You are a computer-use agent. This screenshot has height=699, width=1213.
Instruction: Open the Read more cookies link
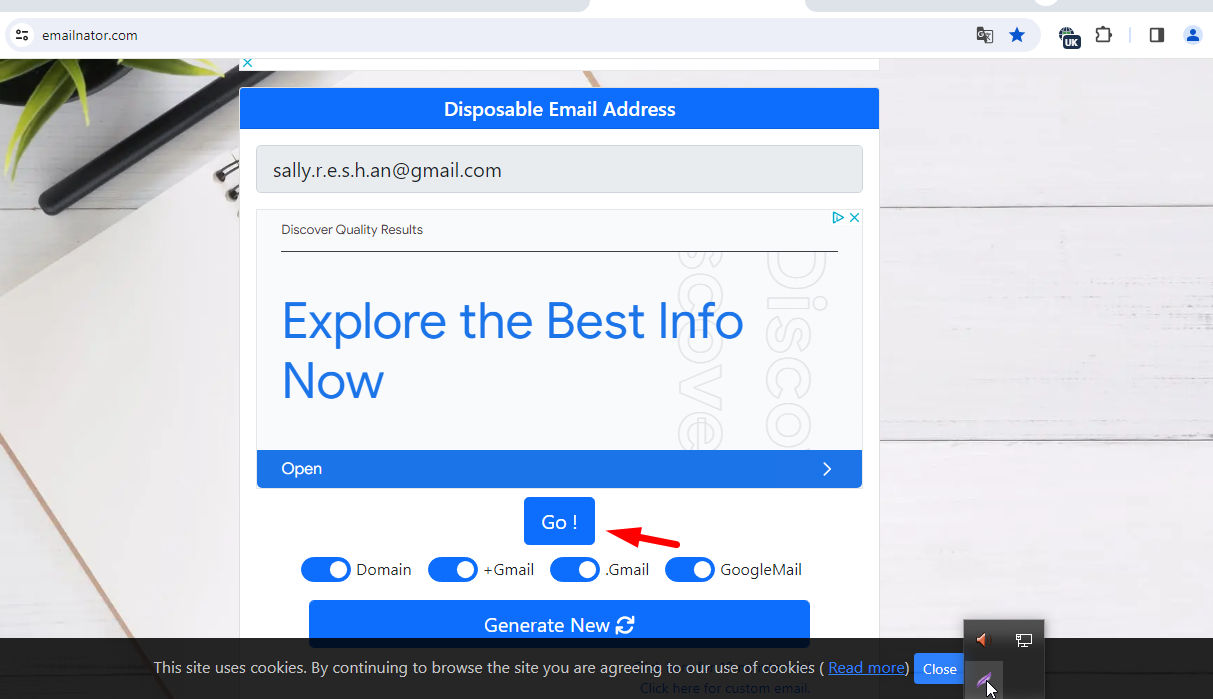coord(866,667)
